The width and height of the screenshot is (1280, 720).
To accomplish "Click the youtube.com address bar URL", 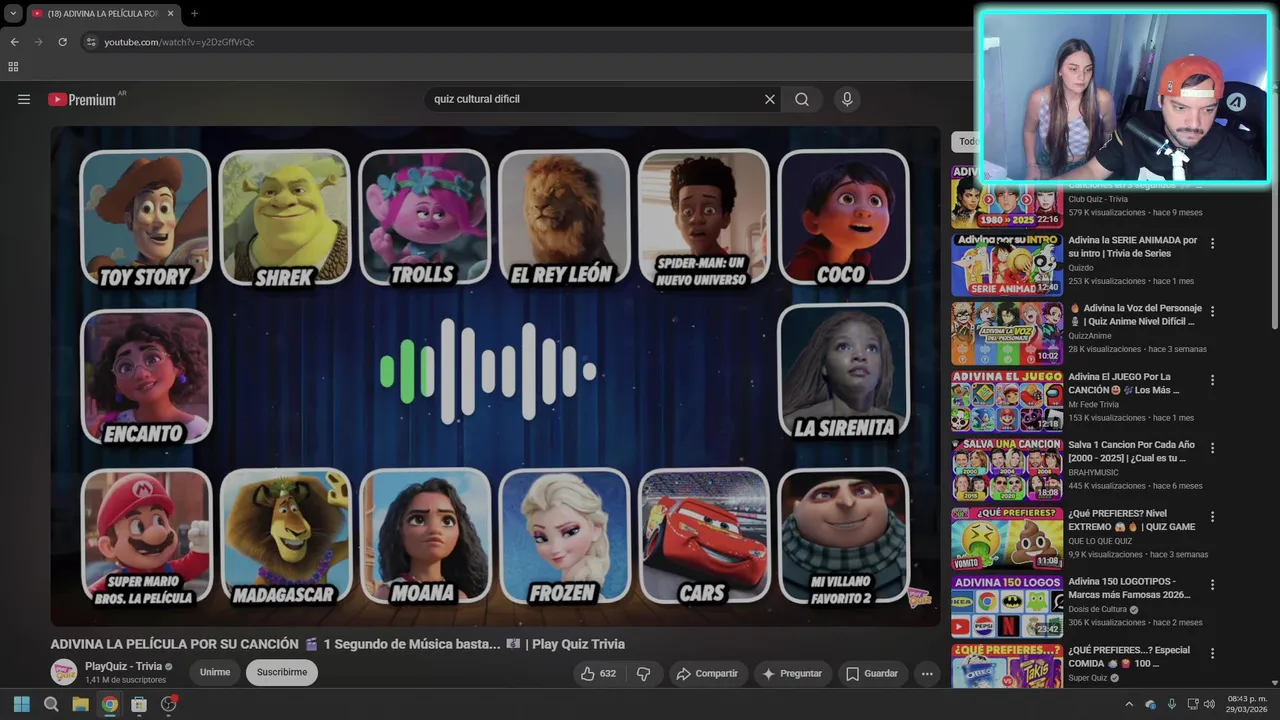I will [179, 42].
